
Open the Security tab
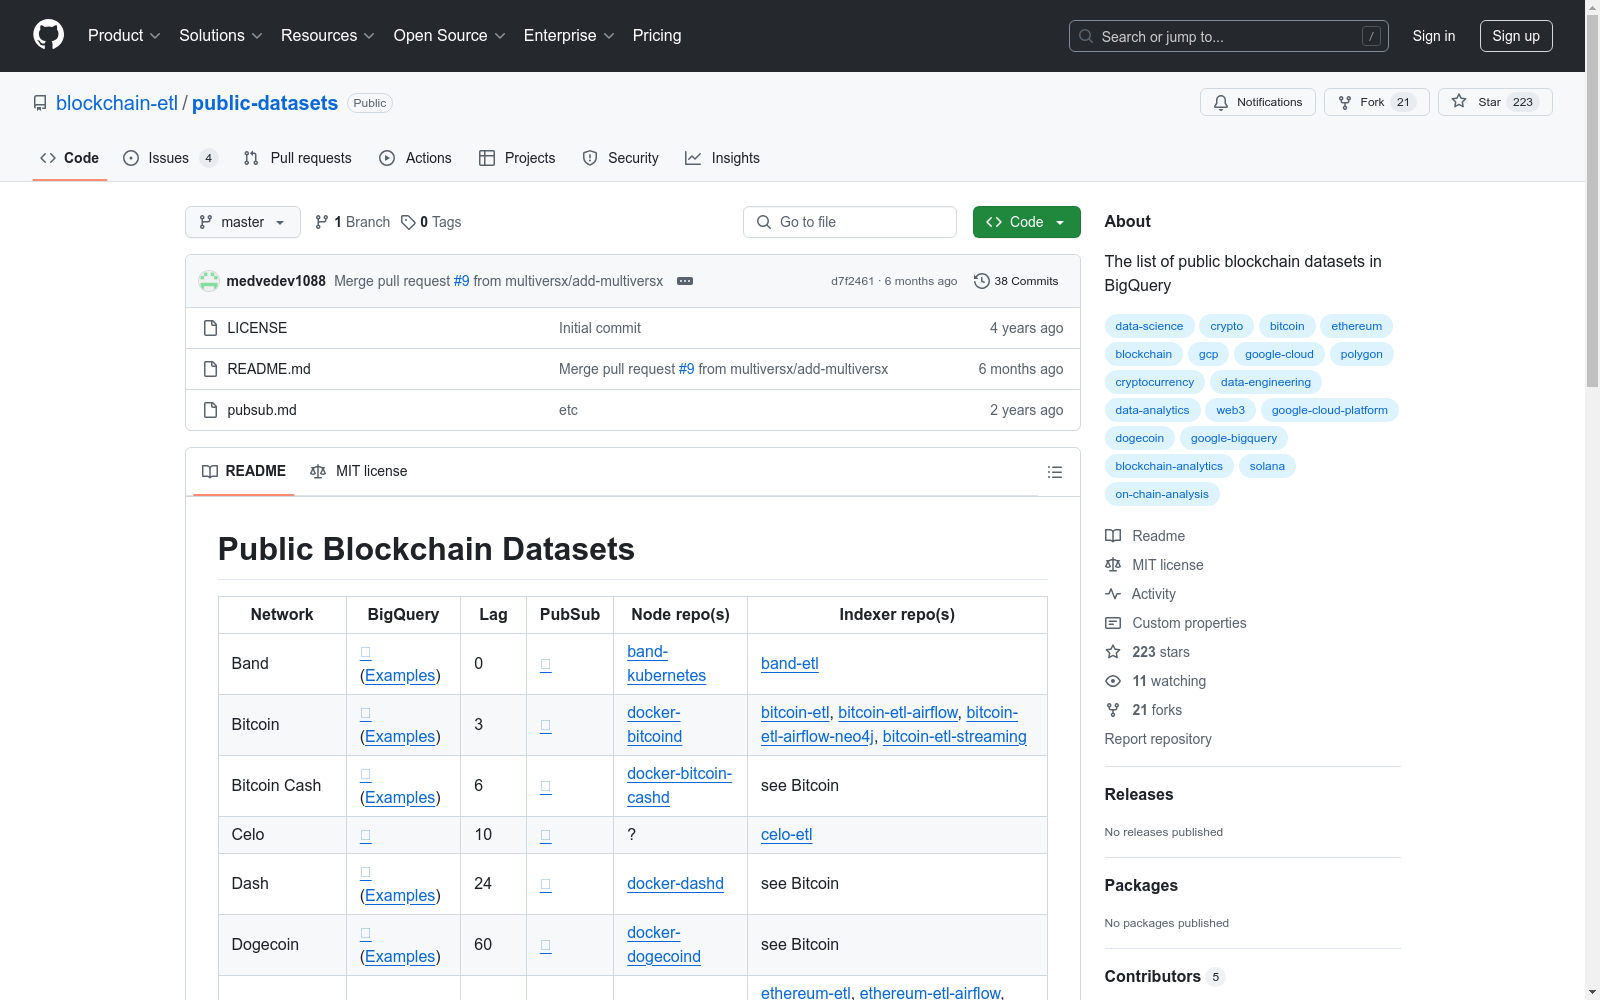[x=620, y=158]
